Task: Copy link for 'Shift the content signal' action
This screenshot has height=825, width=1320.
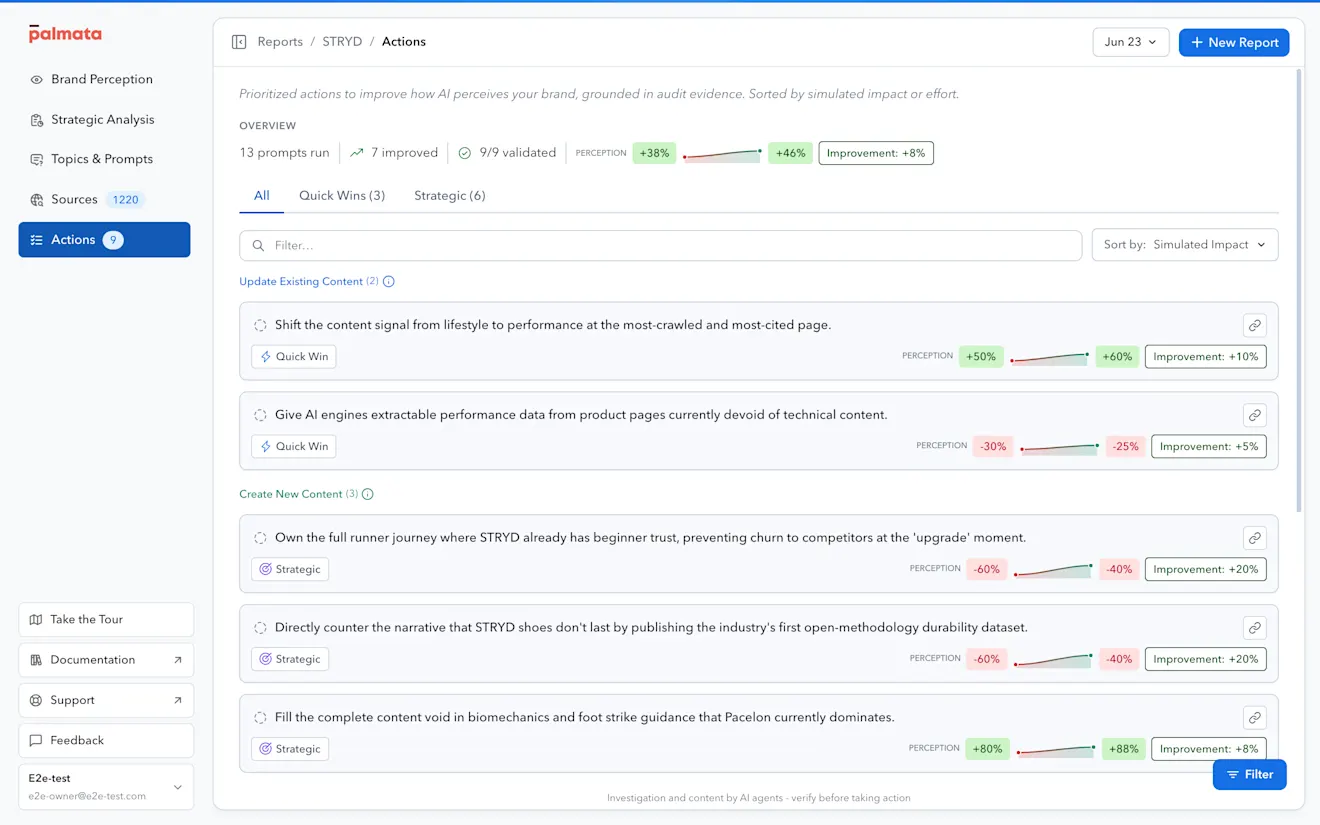Action: 1254,325
